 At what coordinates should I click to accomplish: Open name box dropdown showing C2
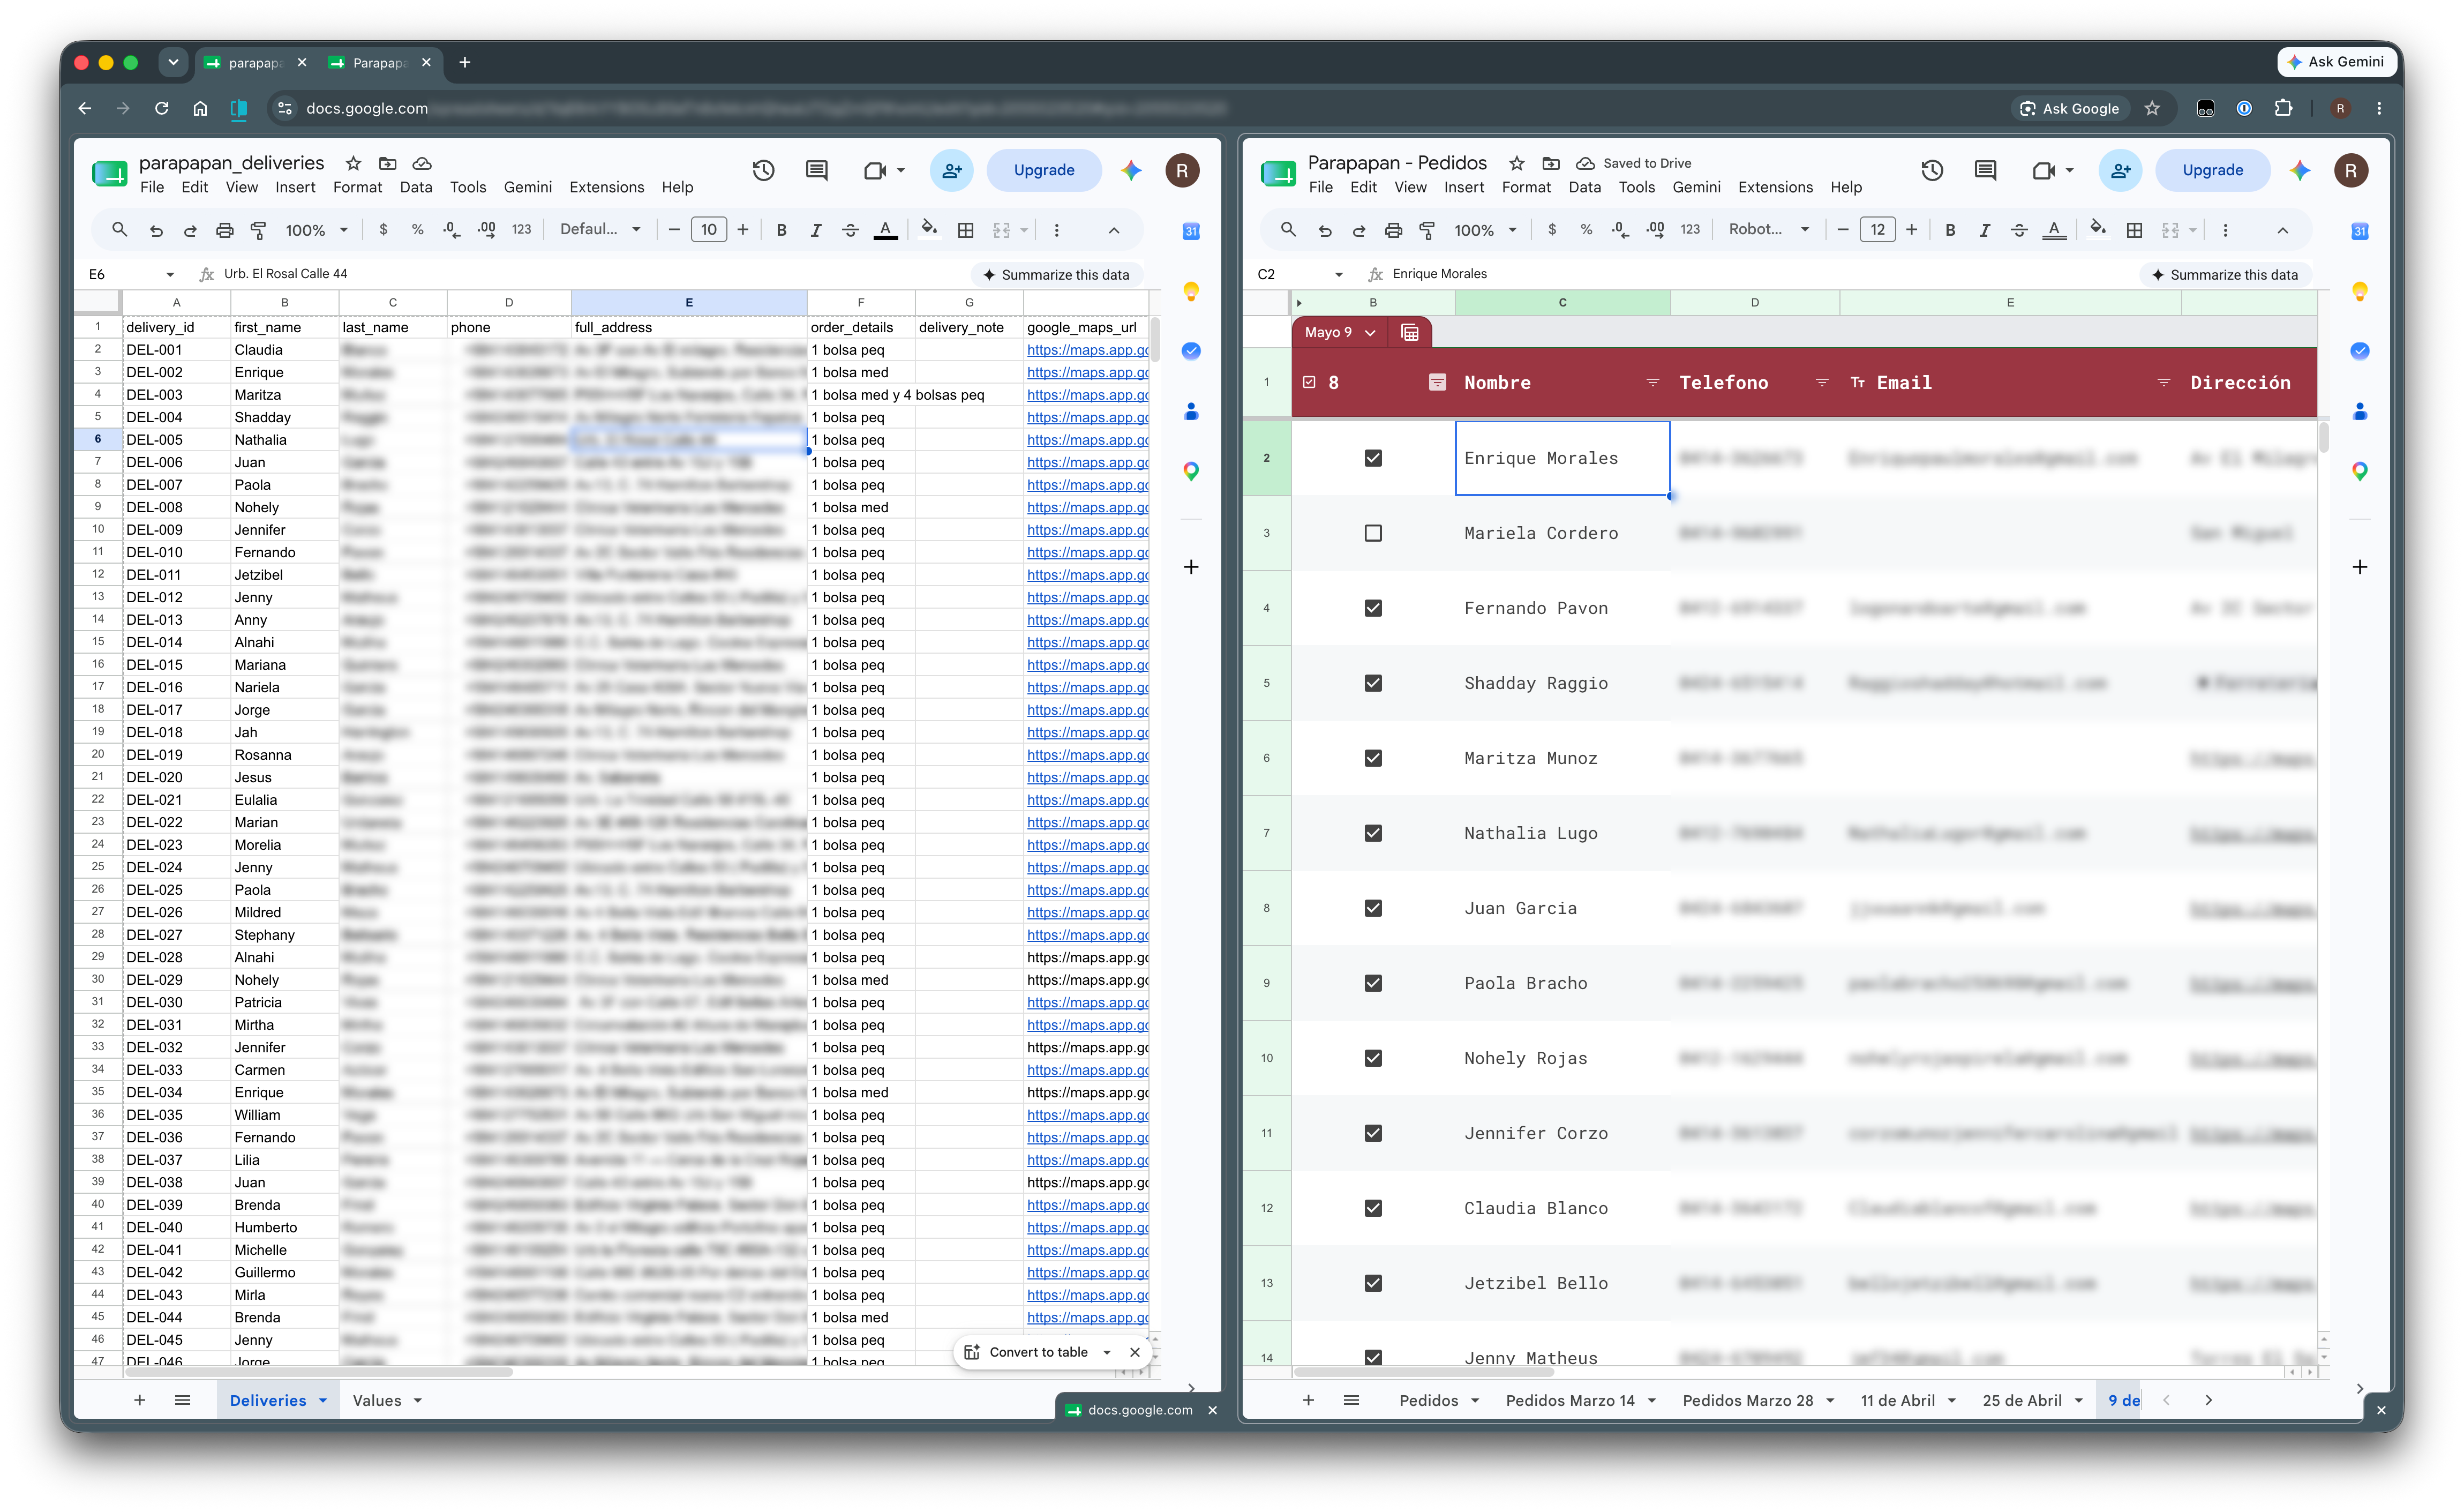pyautogui.click(x=1338, y=275)
